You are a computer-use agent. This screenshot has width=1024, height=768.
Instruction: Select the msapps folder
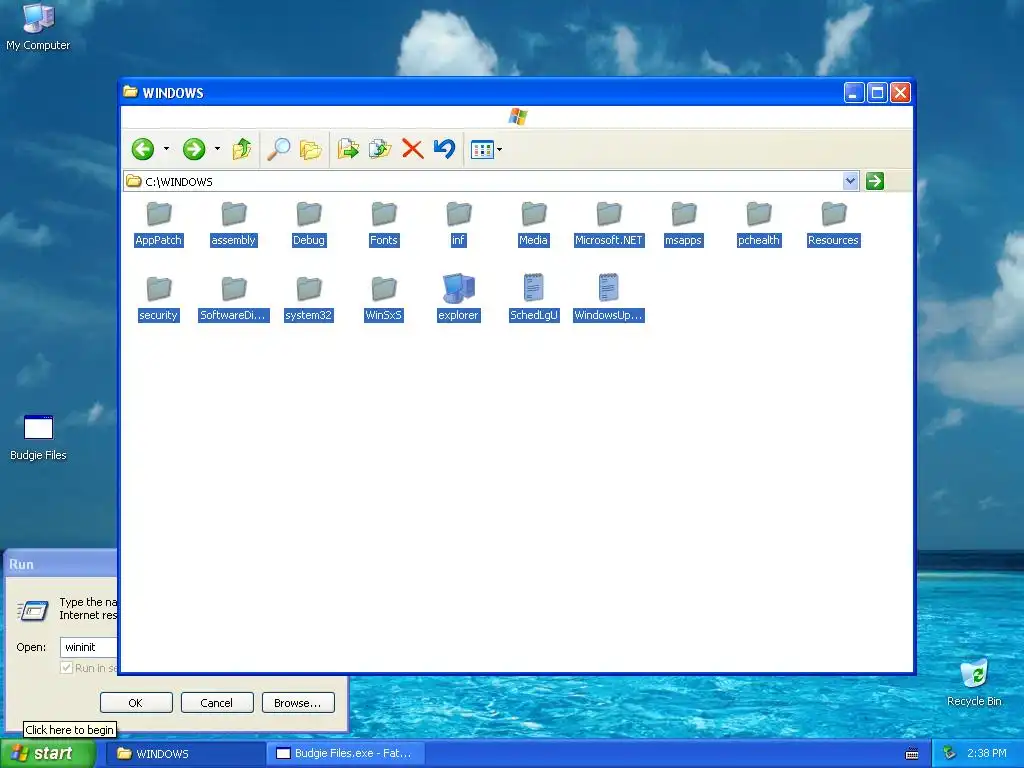click(683, 224)
